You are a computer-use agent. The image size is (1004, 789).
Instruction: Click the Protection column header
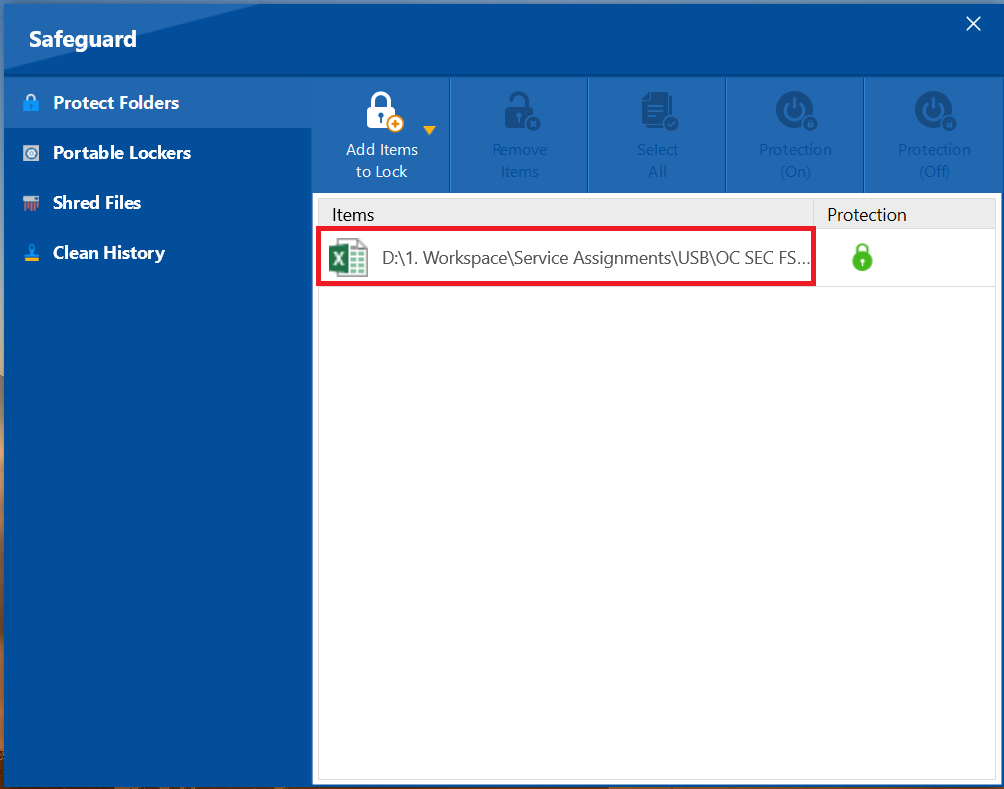[x=905, y=214]
